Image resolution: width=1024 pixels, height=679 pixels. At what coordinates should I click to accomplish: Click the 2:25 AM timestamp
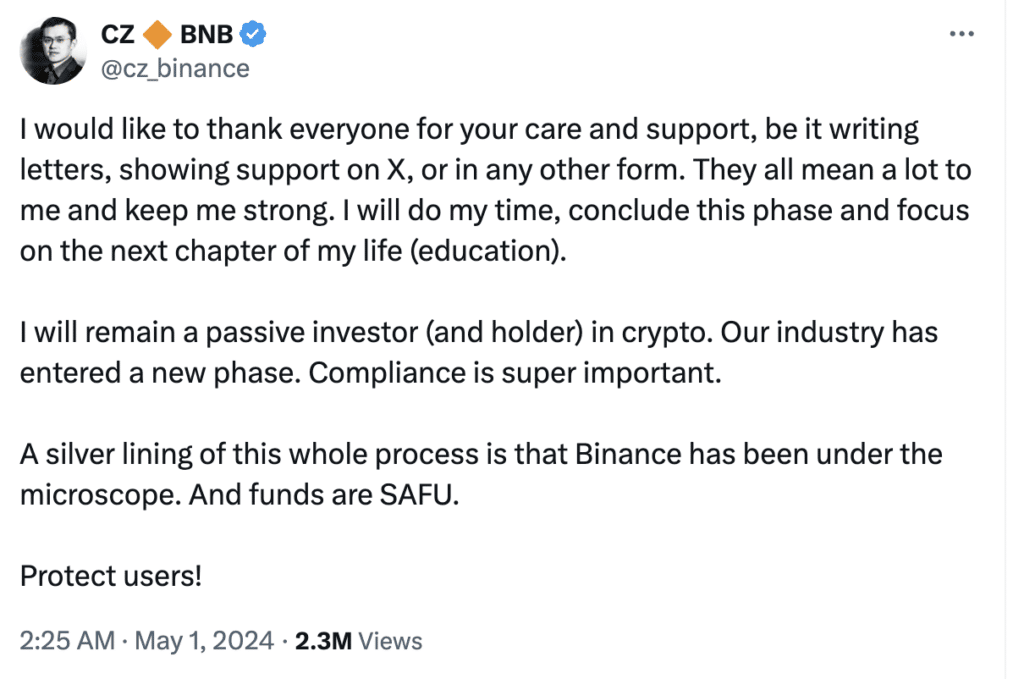pyautogui.click(x=67, y=641)
